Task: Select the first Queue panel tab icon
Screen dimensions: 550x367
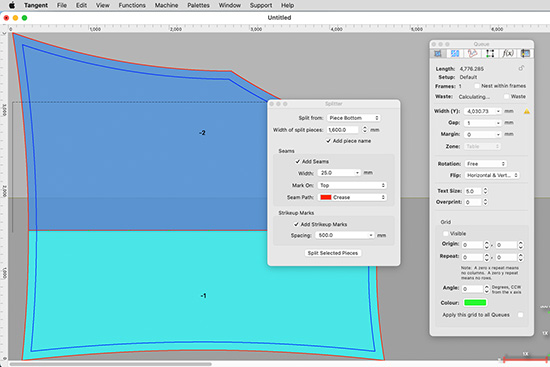Action: 438,53
